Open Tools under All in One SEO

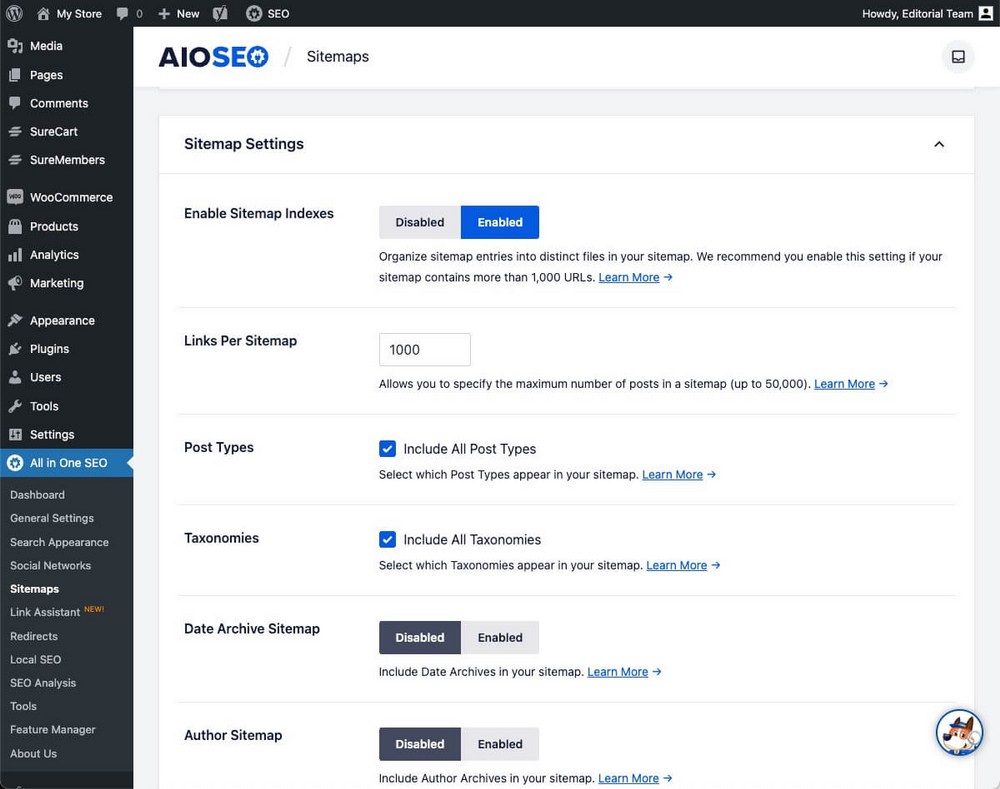[23, 706]
